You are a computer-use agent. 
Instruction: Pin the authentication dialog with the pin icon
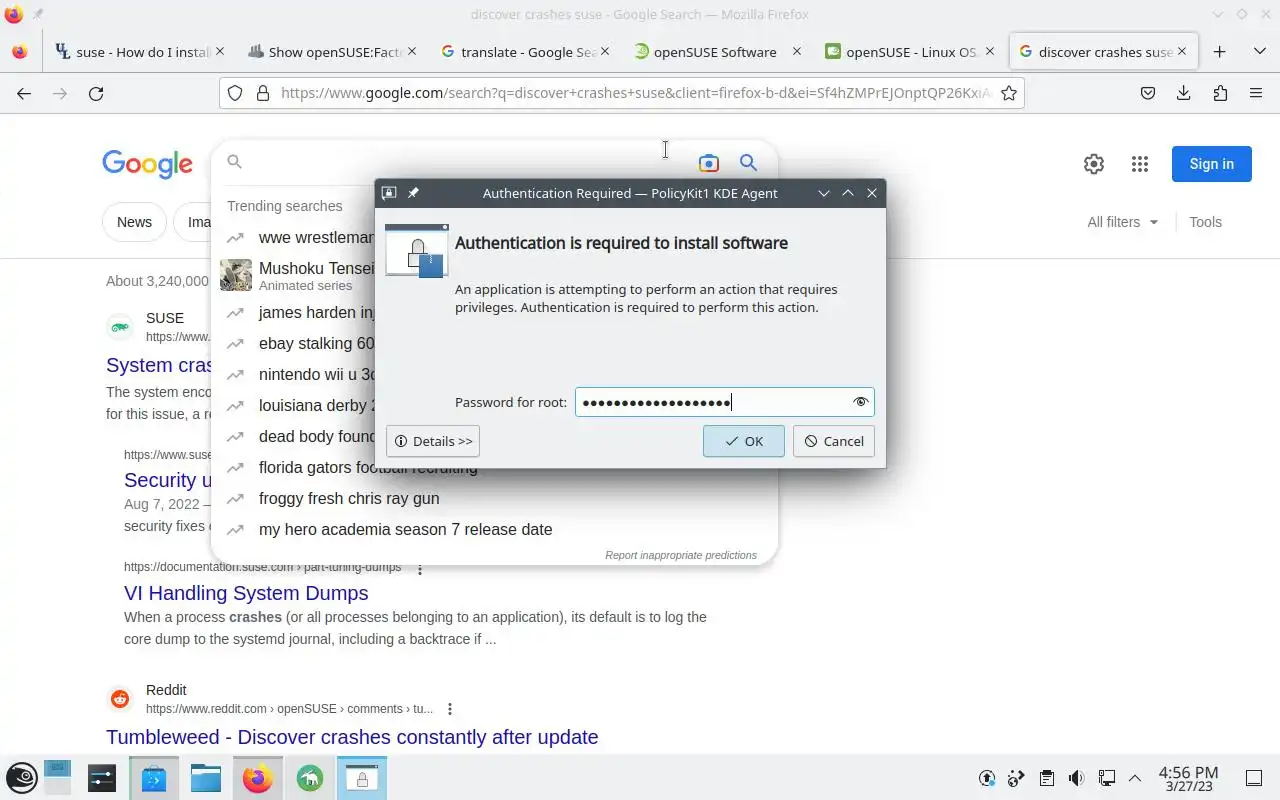413,193
